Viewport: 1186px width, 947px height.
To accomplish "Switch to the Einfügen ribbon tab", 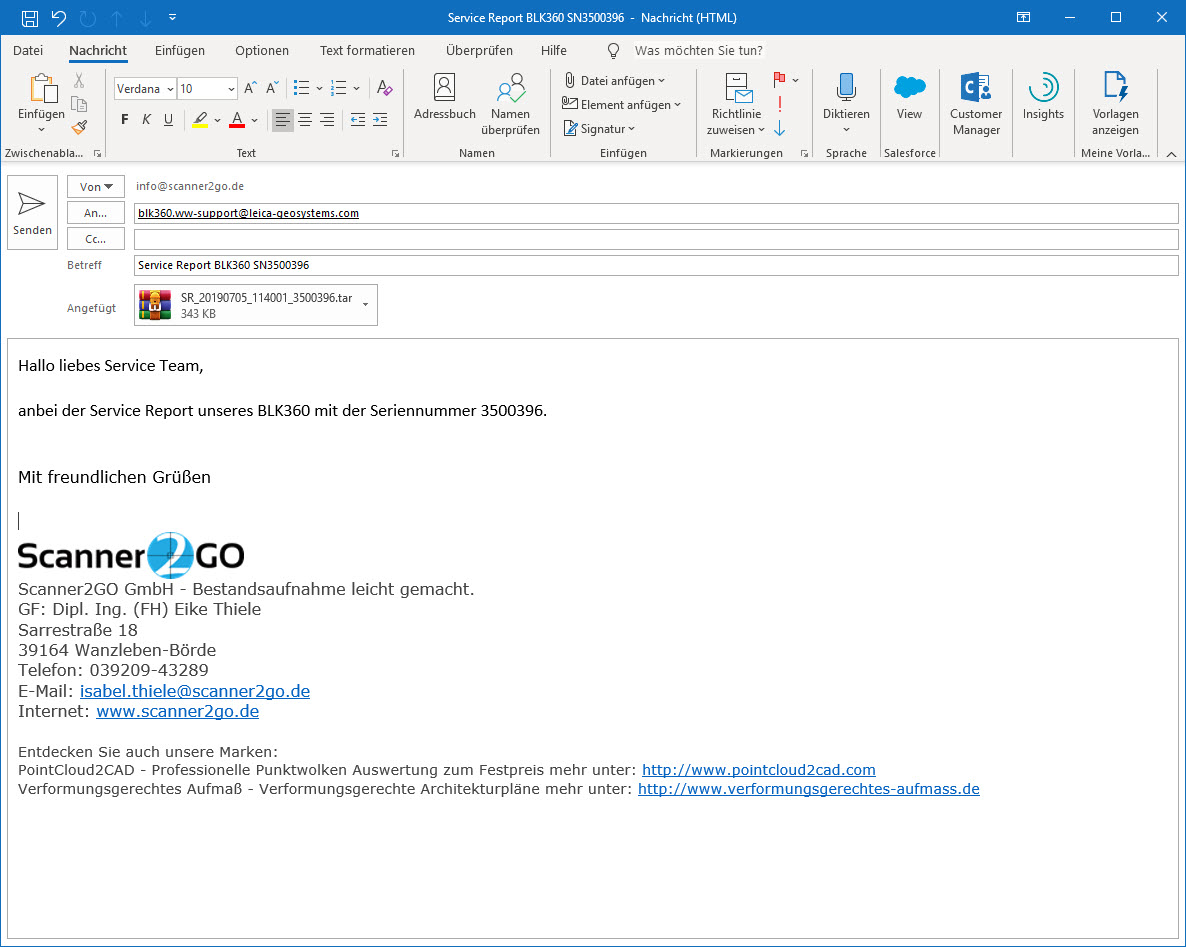I will point(179,51).
